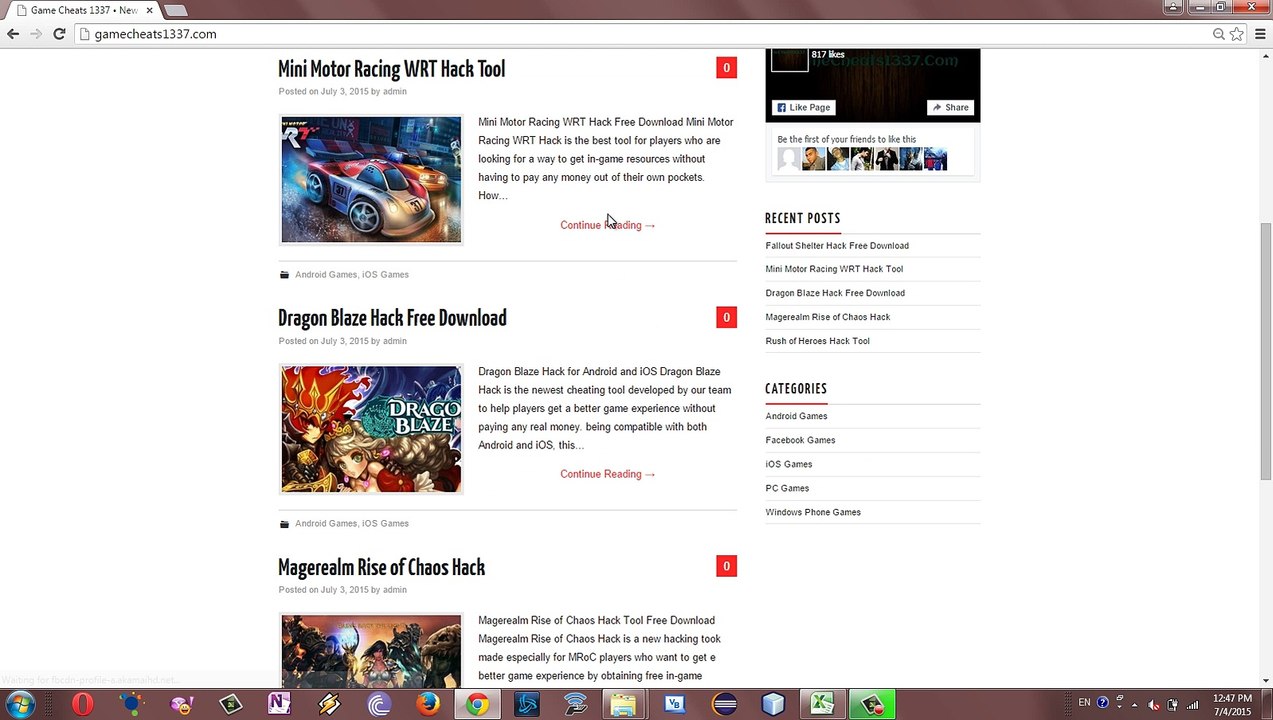Open the Magerealm Rise of Chaos thumbnail
This screenshot has height=720, width=1273.
click(x=371, y=651)
